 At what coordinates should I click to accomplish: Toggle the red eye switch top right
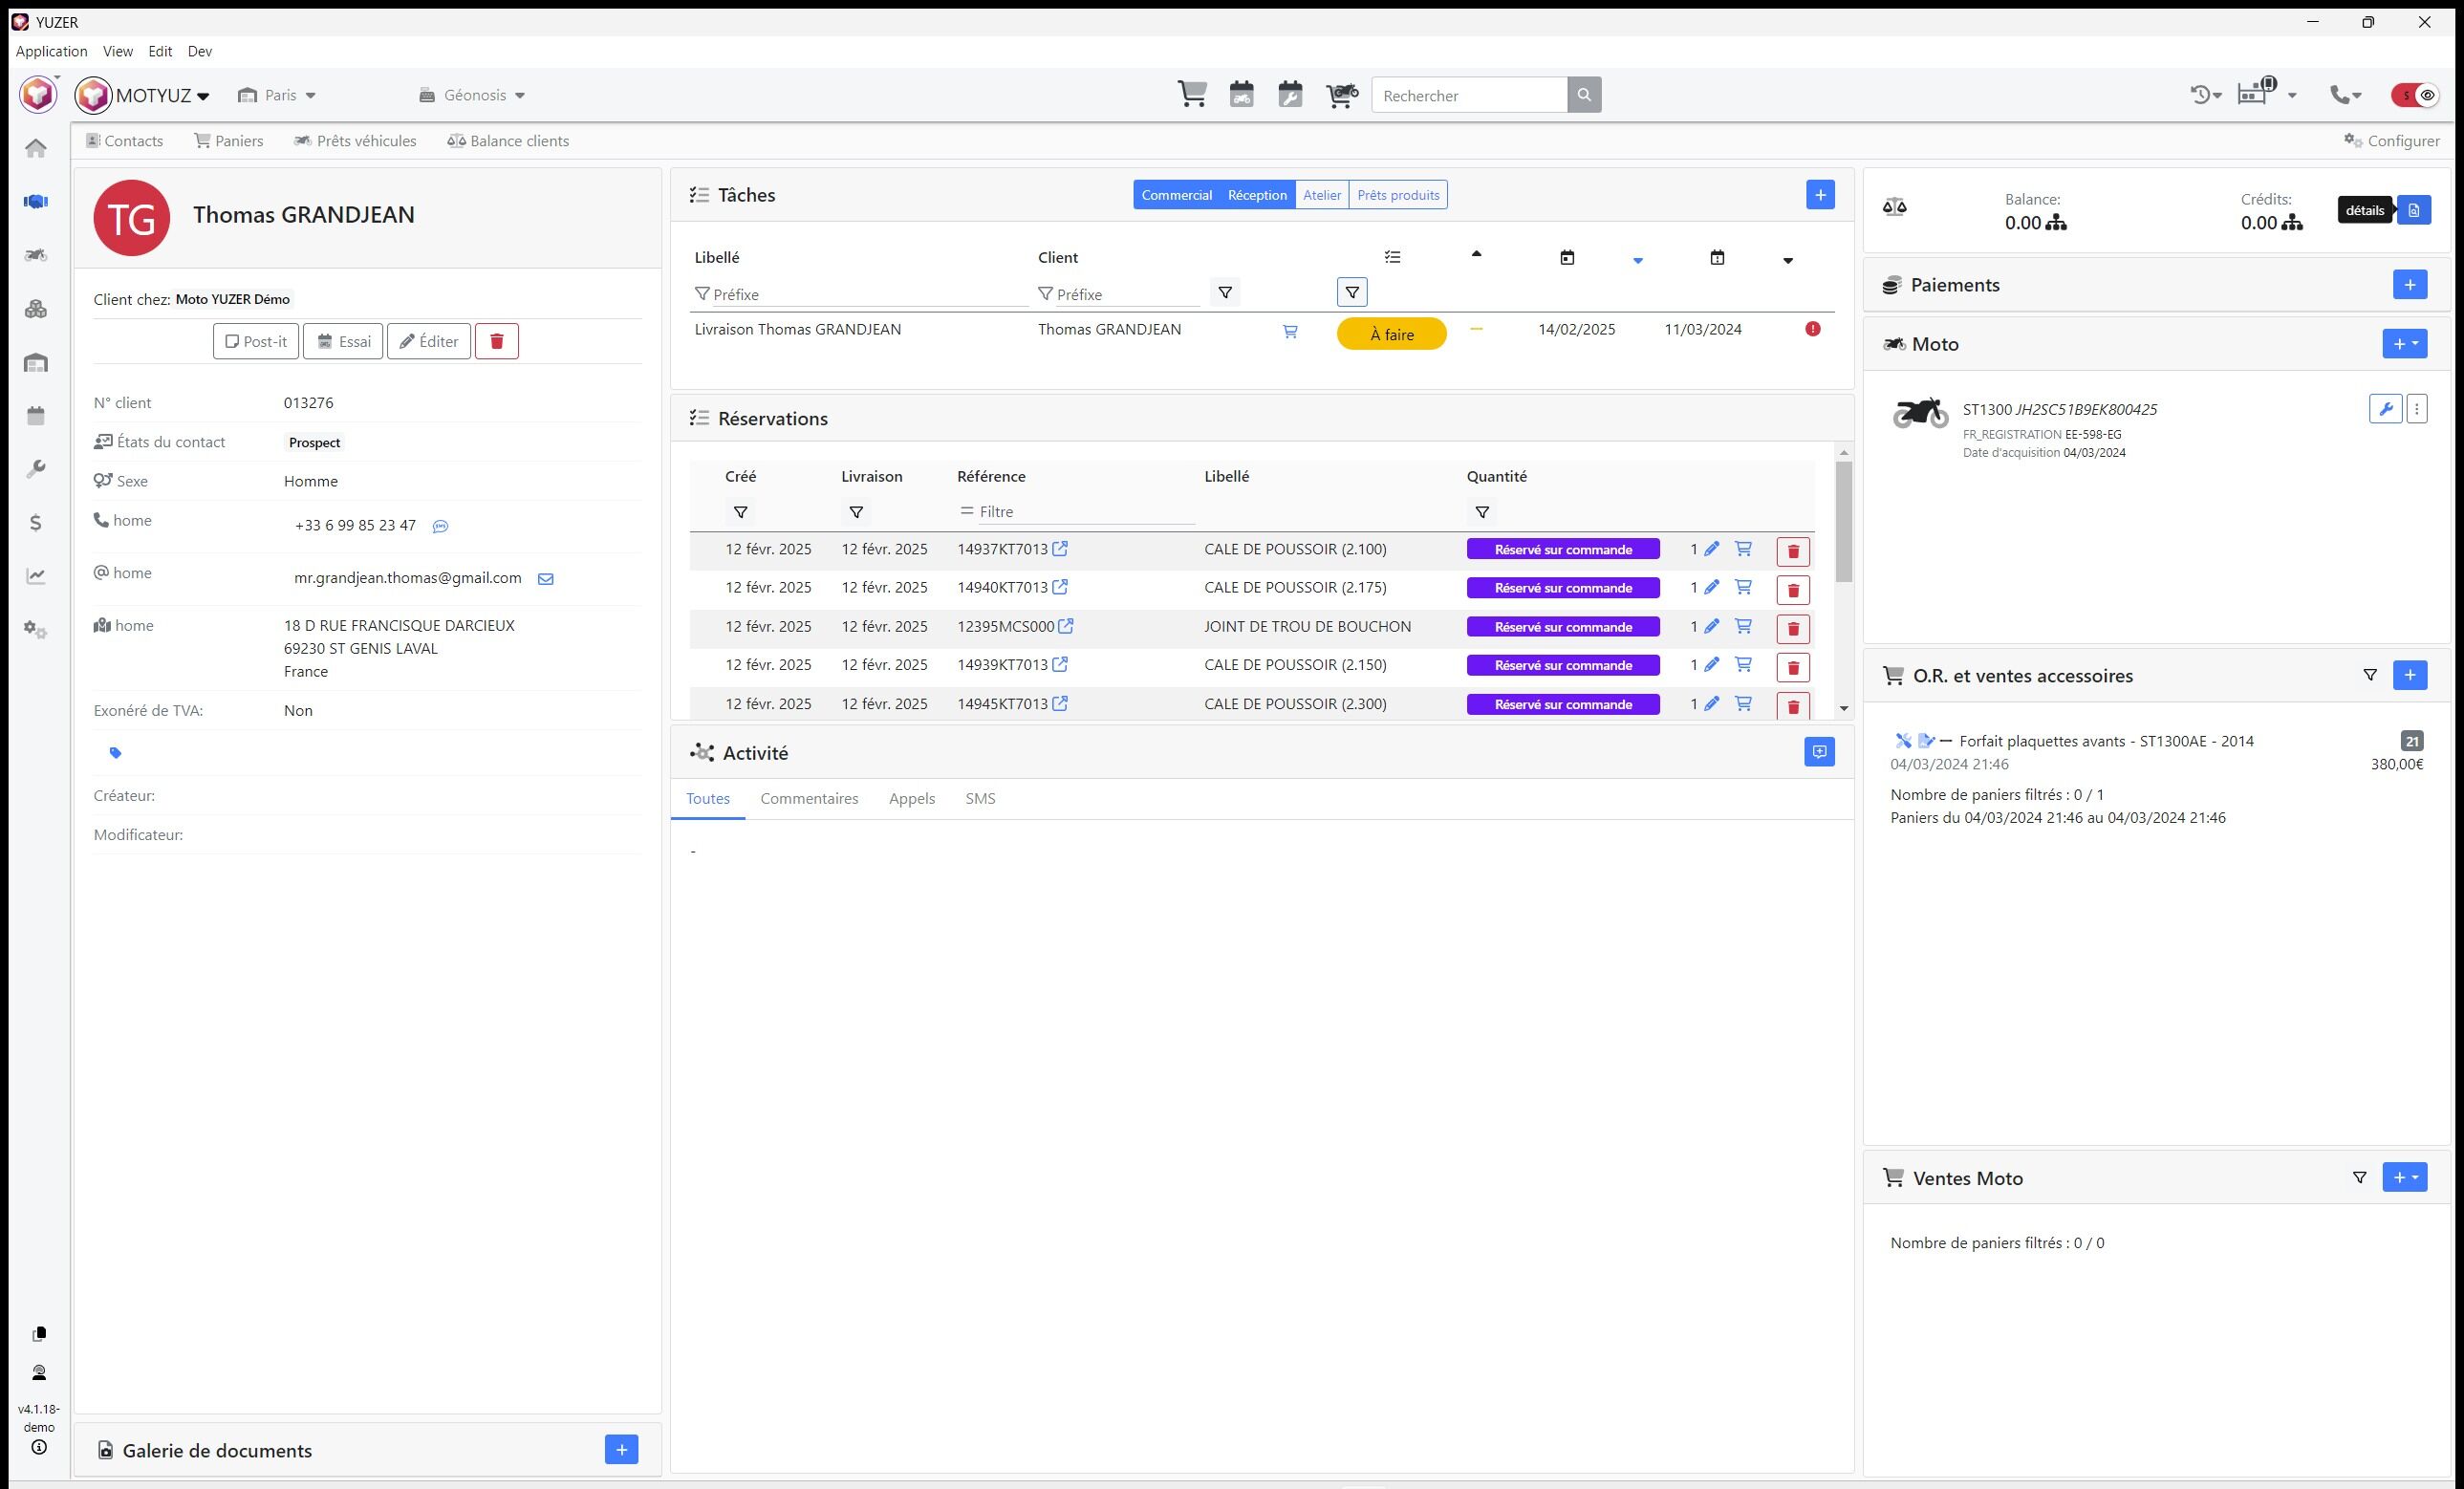[2415, 95]
